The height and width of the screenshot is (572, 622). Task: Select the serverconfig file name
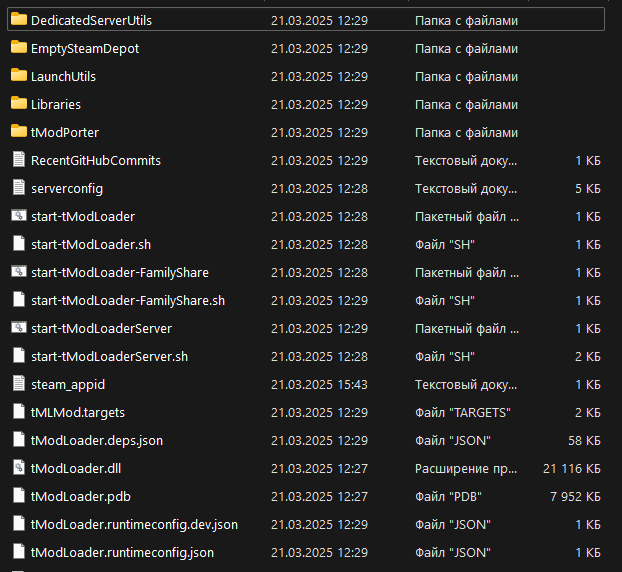[67, 188]
